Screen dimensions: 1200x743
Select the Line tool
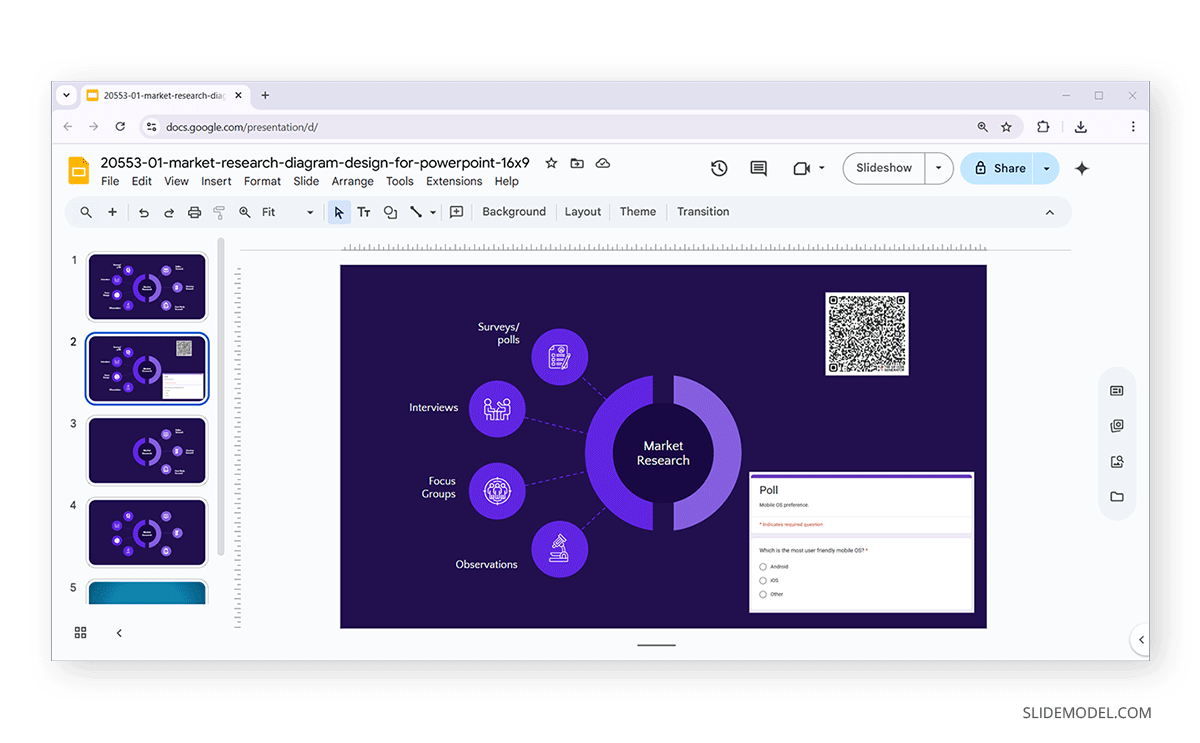coord(416,212)
